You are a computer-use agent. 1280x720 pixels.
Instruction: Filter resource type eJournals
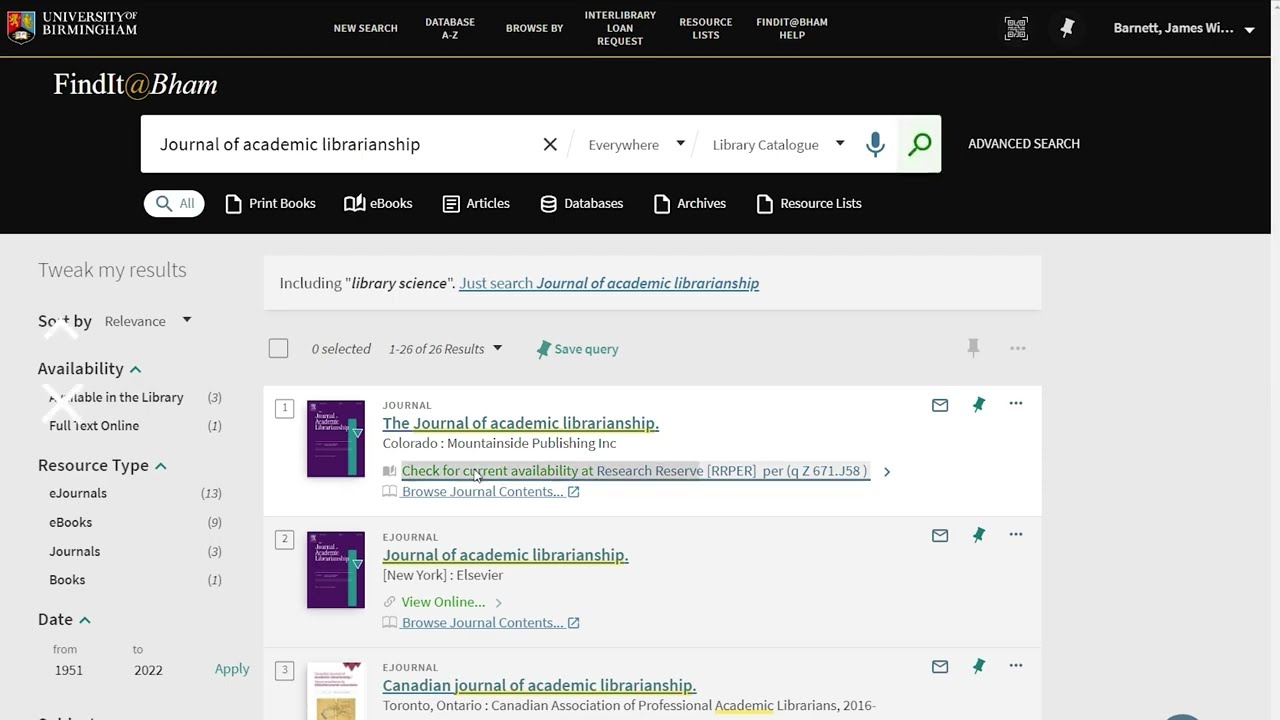coord(78,493)
